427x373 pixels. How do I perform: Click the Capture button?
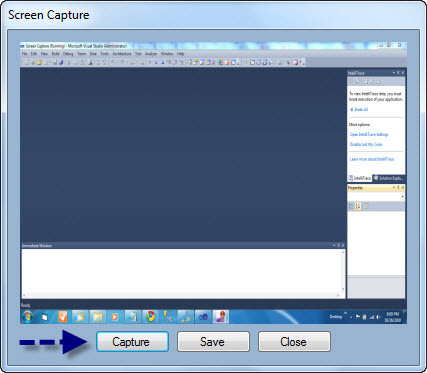132,341
